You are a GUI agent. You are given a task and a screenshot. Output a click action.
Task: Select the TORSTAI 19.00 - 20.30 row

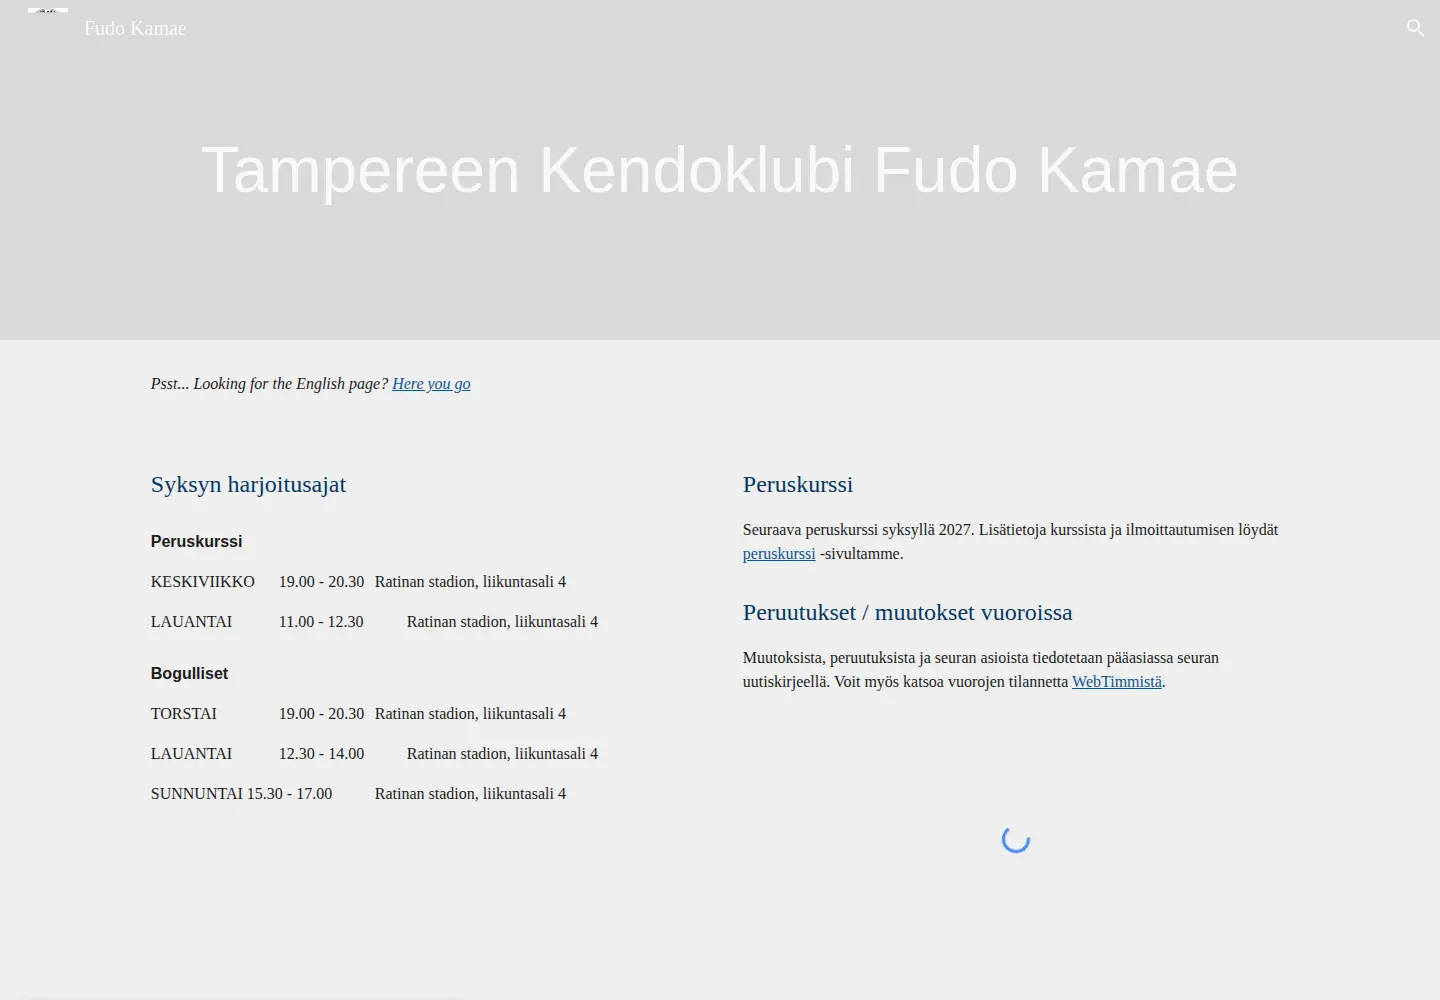pos(358,714)
